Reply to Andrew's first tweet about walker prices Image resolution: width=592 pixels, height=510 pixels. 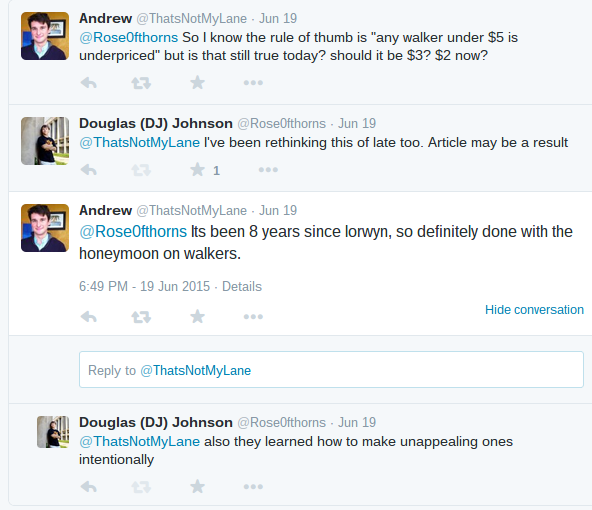click(89, 83)
